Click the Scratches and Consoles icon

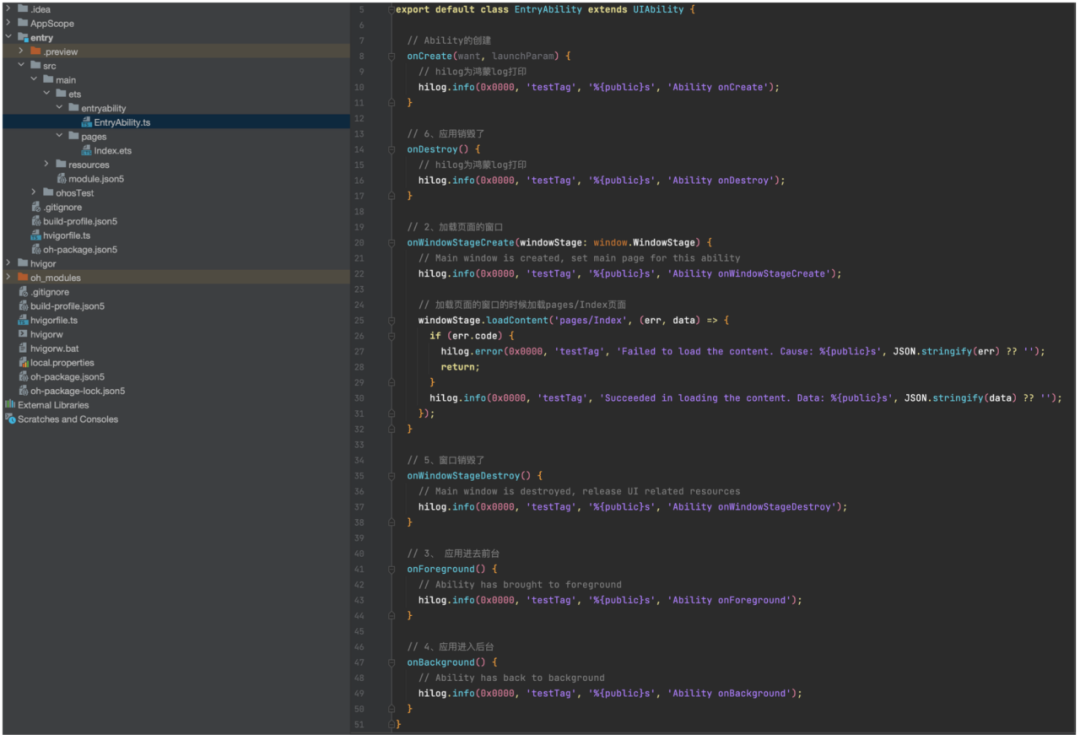point(10,419)
